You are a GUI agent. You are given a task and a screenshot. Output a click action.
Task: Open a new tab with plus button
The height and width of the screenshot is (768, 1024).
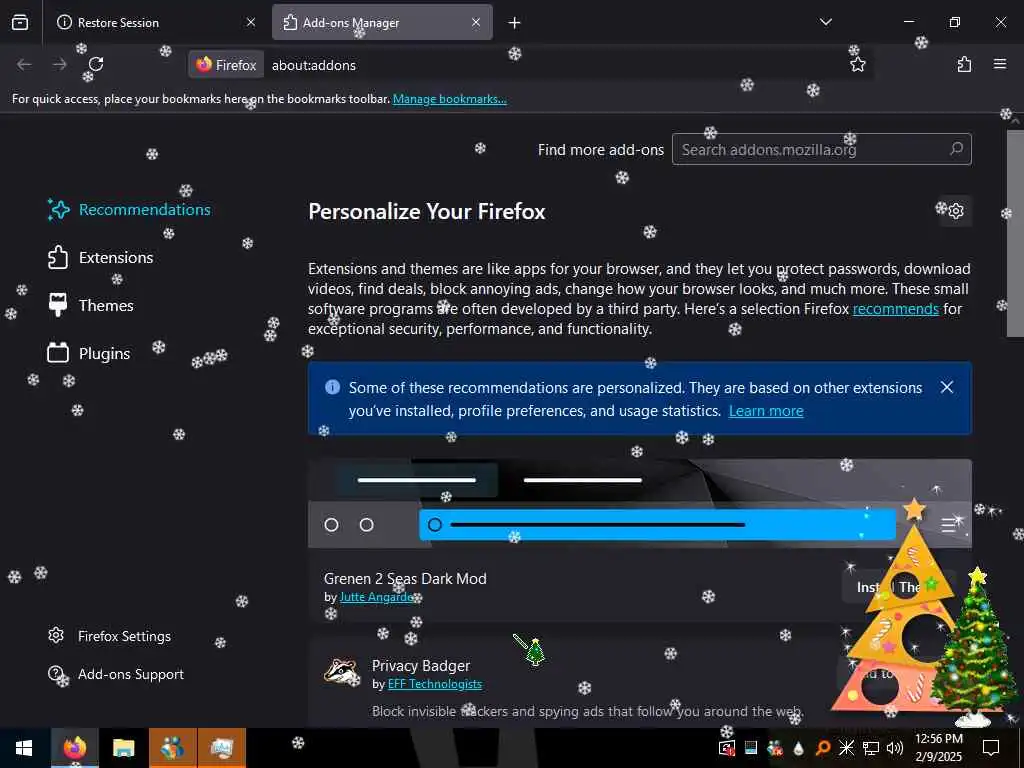click(x=515, y=23)
